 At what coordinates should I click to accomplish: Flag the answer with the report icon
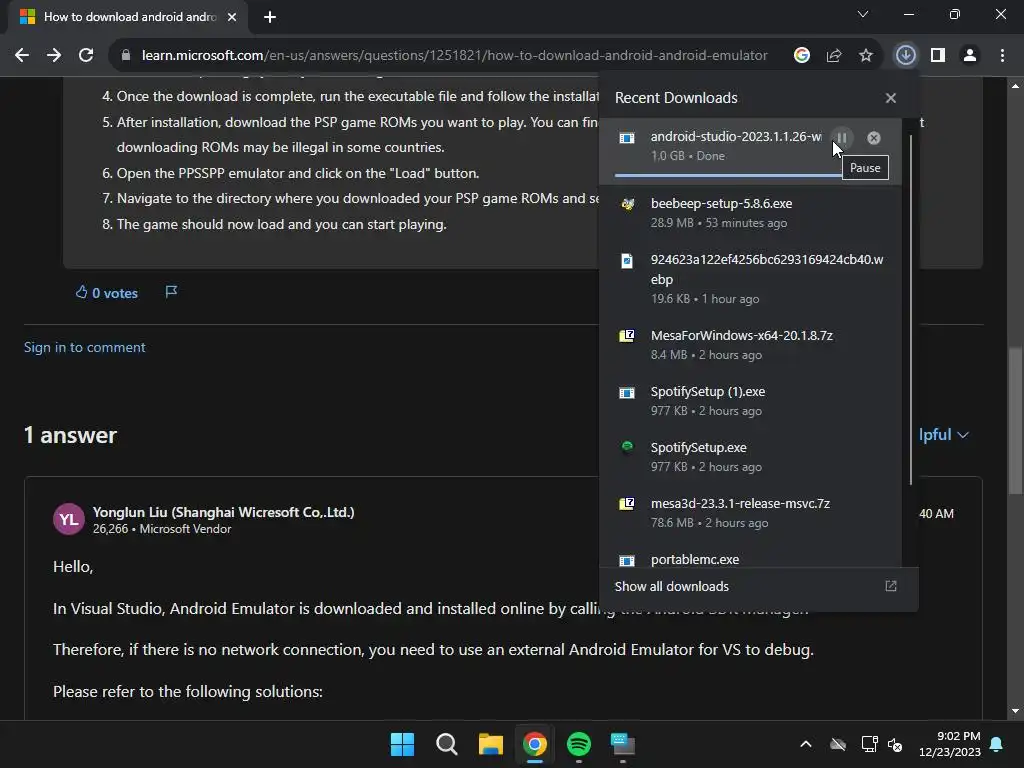[x=171, y=292]
